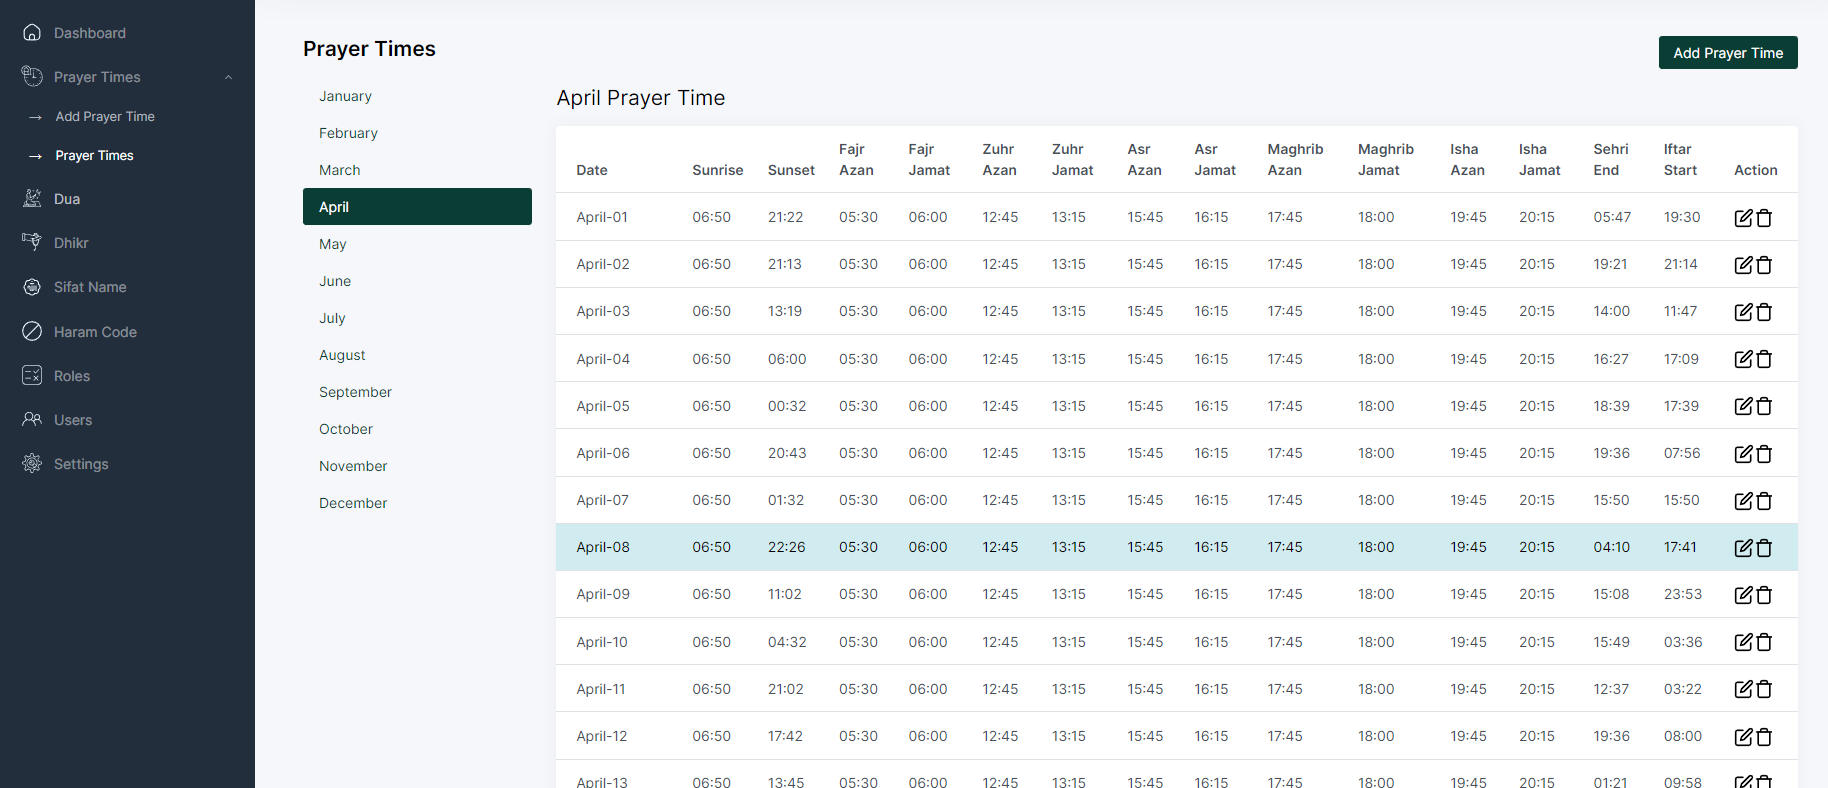1828x788 pixels.
Task: Edit the highlighted April-08 row
Action: click(1743, 548)
